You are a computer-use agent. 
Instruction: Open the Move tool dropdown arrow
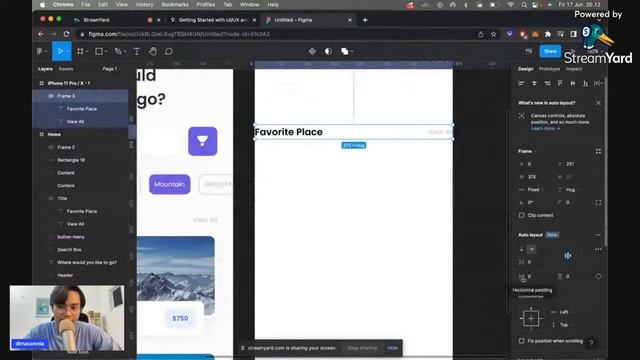(x=68, y=52)
